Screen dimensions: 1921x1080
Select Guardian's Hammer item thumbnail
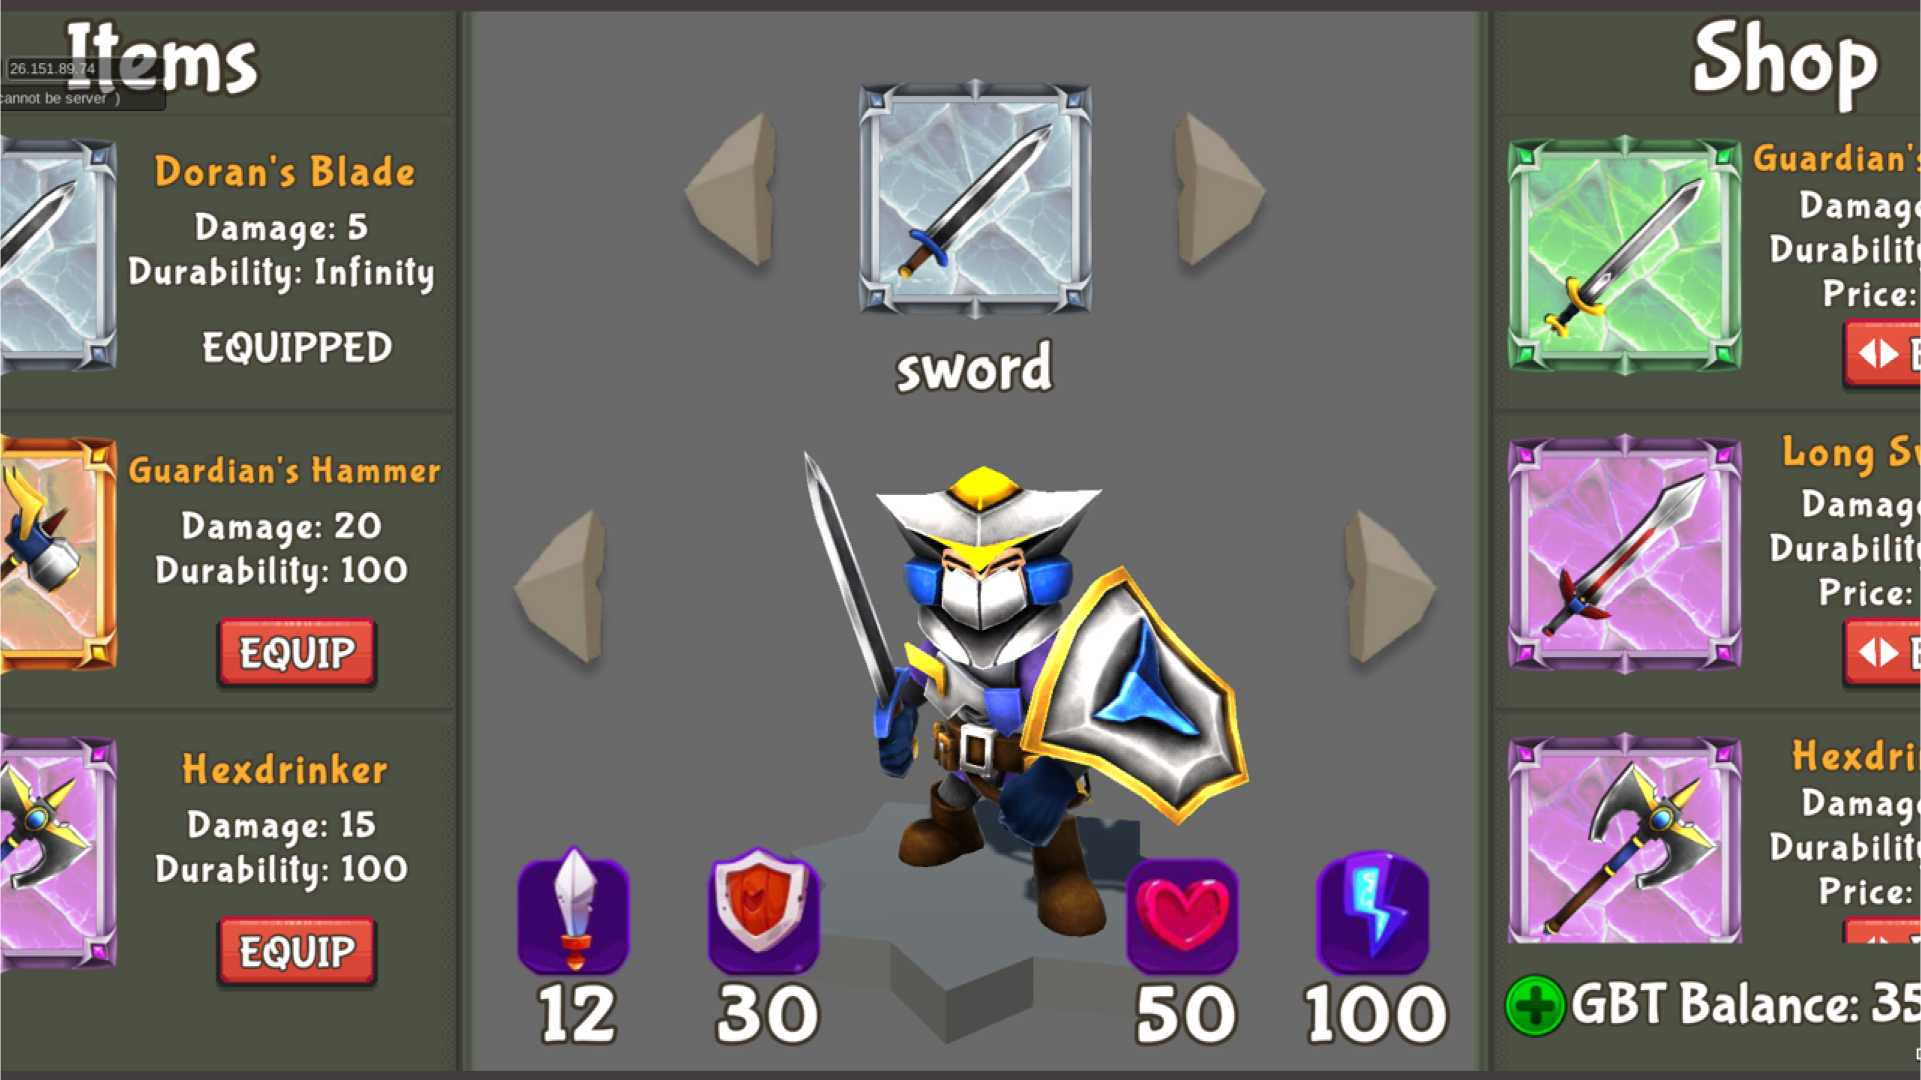click(58, 553)
